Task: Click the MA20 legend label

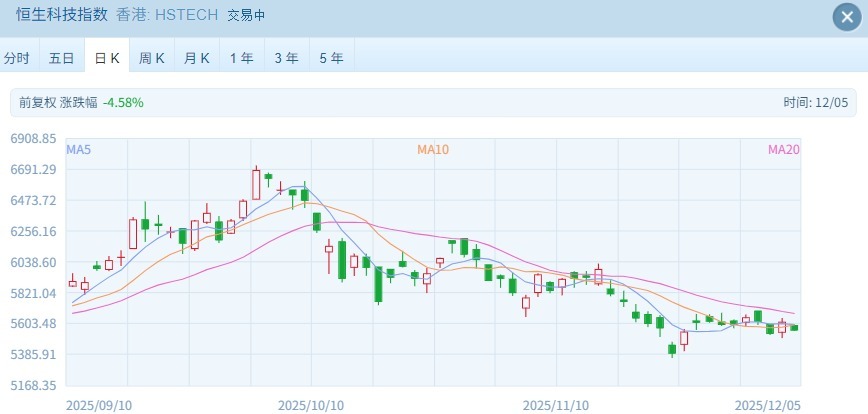Action: [x=784, y=149]
